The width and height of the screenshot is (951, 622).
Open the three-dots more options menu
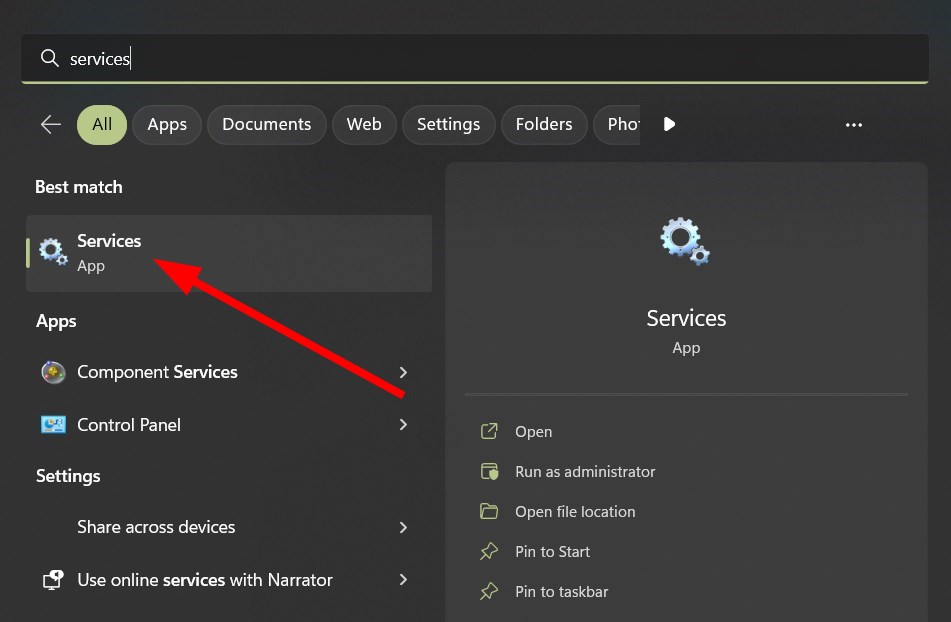point(853,125)
